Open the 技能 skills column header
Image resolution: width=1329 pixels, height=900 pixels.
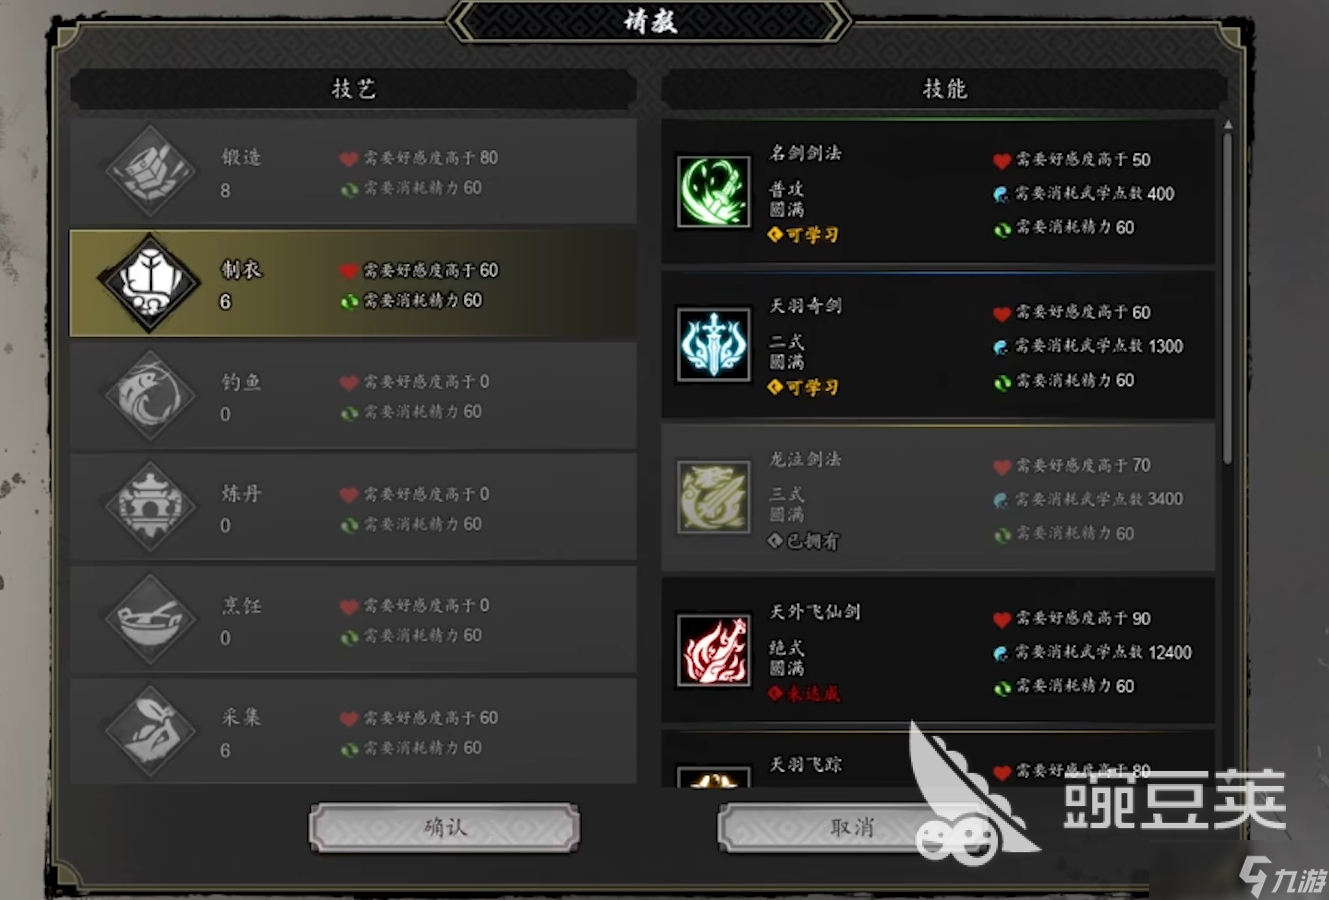tap(944, 89)
